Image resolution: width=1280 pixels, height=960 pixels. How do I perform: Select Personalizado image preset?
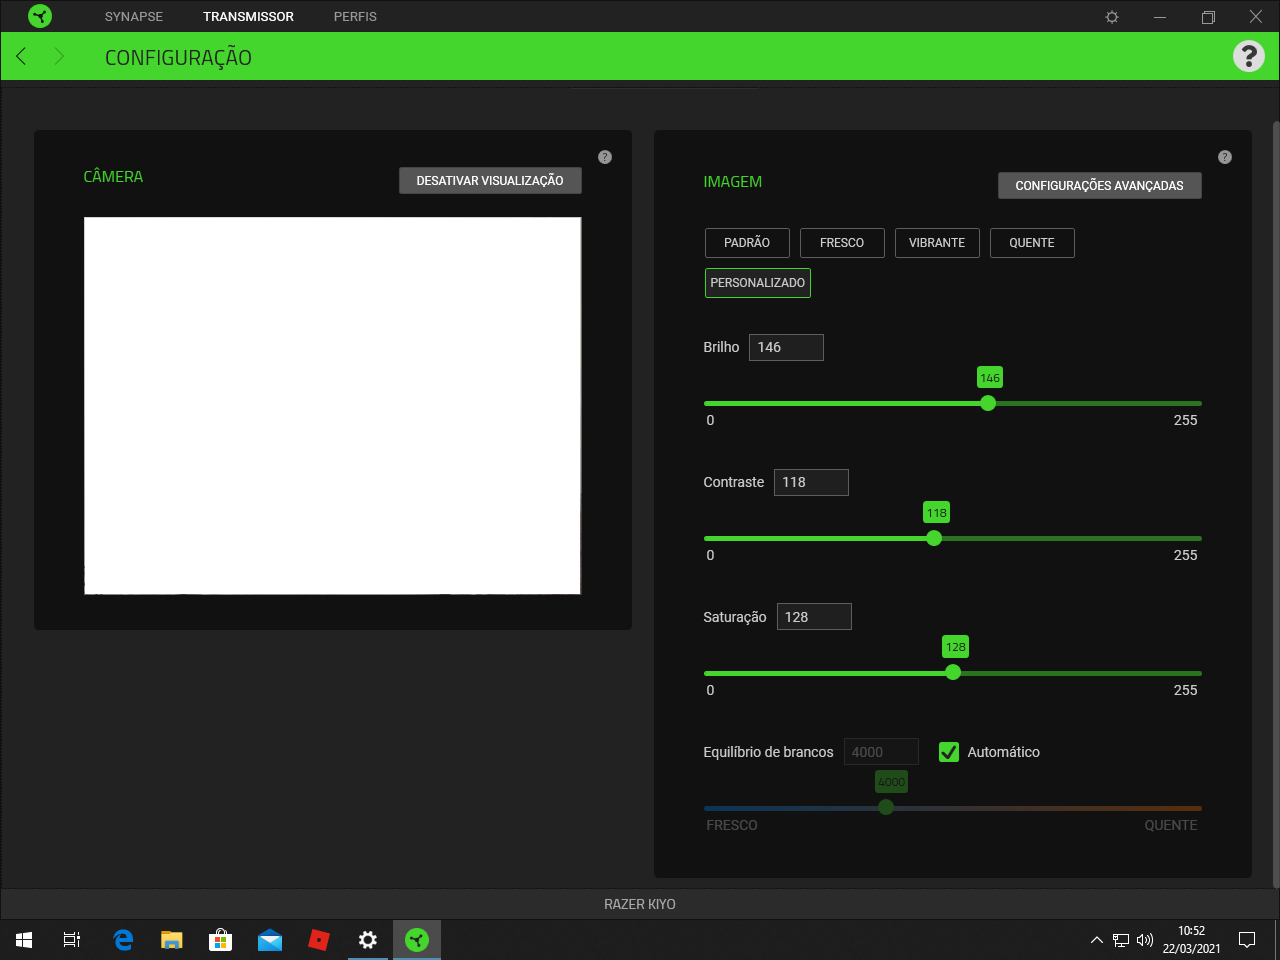(758, 283)
